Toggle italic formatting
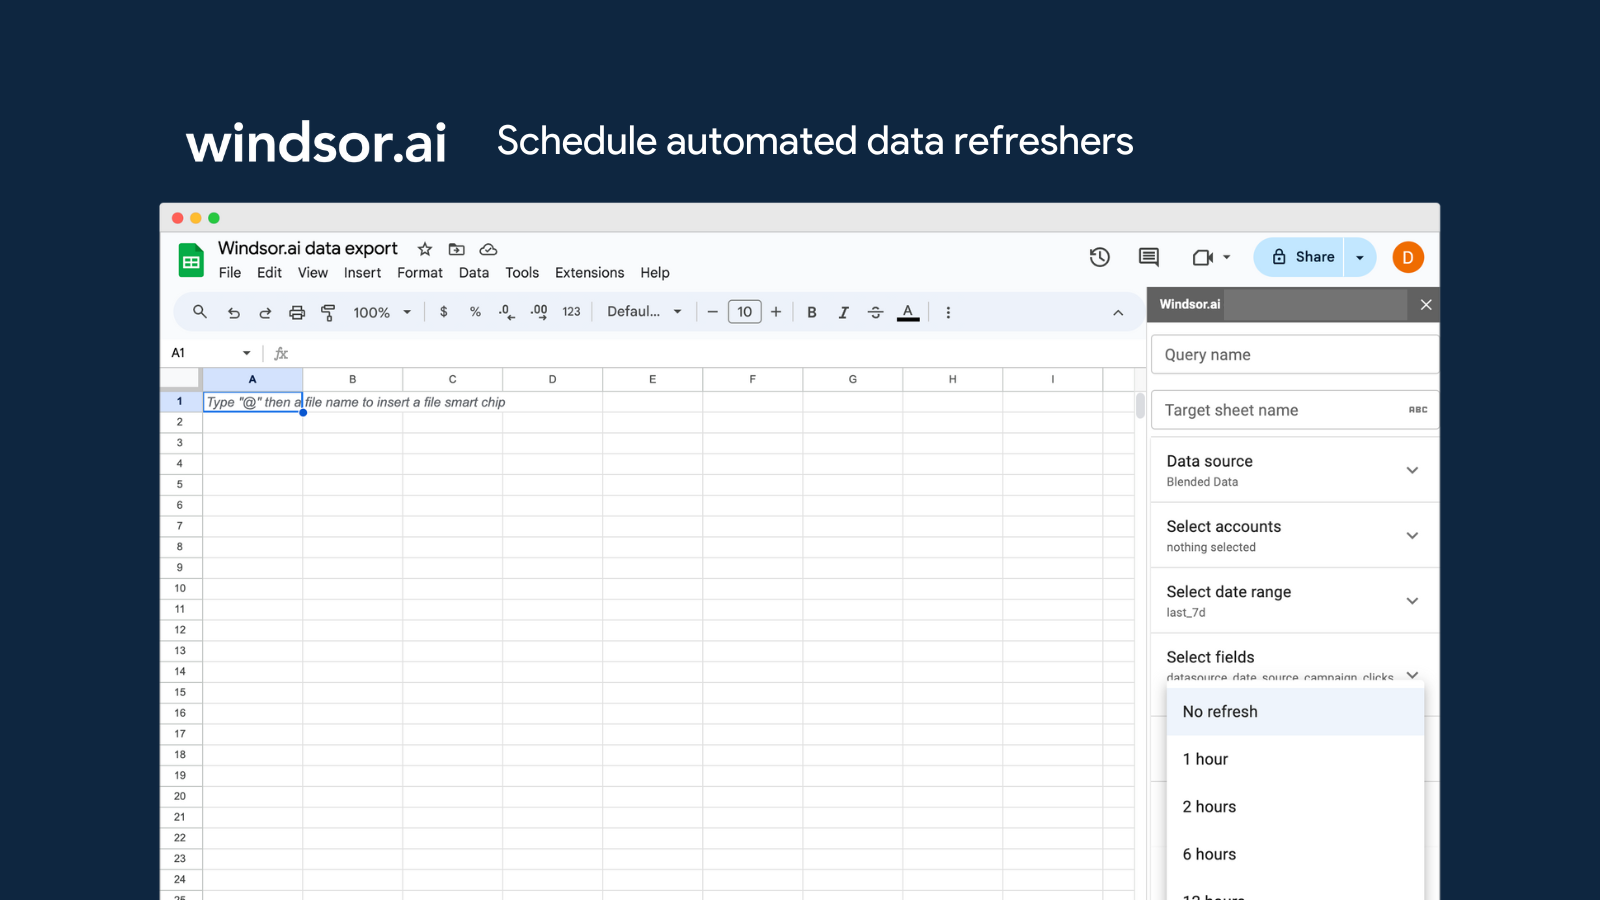Image resolution: width=1600 pixels, height=900 pixels. click(x=843, y=312)
